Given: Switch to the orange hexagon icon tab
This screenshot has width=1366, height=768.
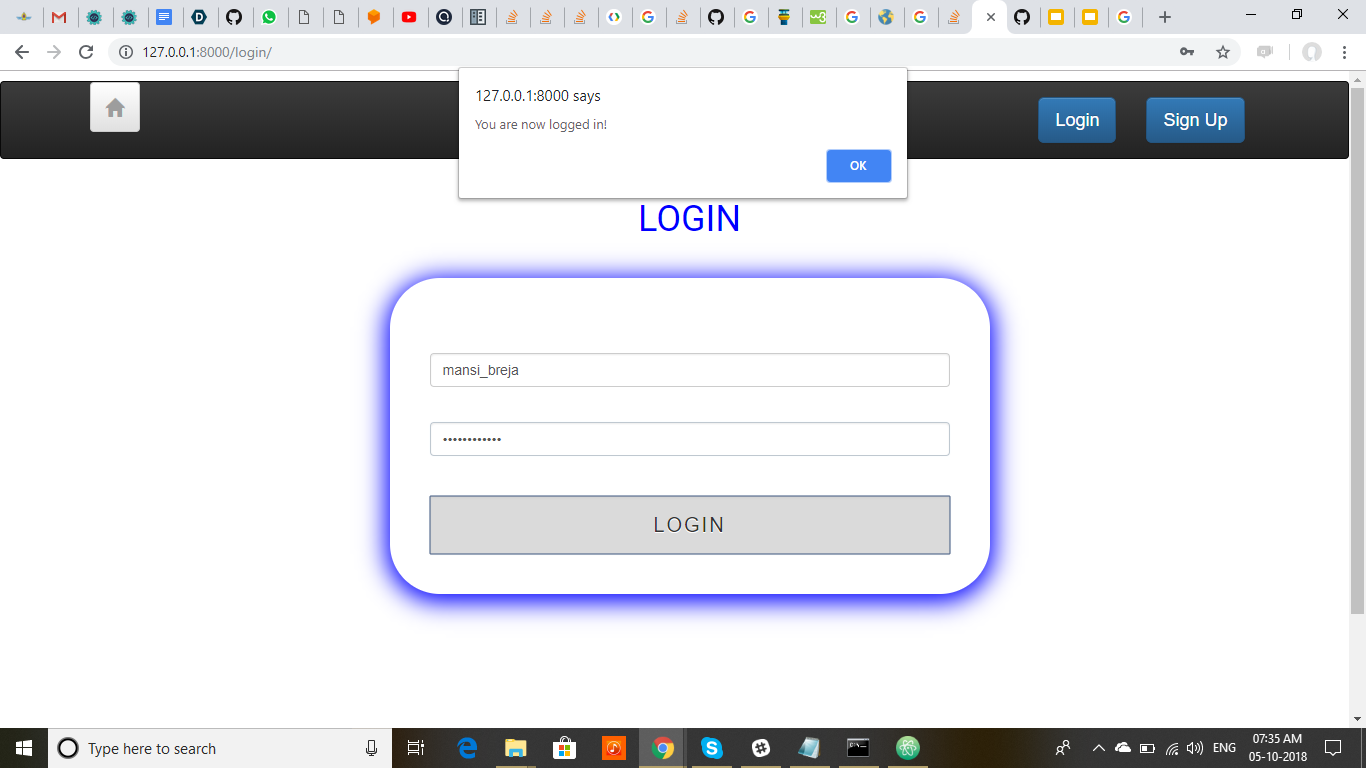Looking at the screenshot, I should (x=373, y=17).
